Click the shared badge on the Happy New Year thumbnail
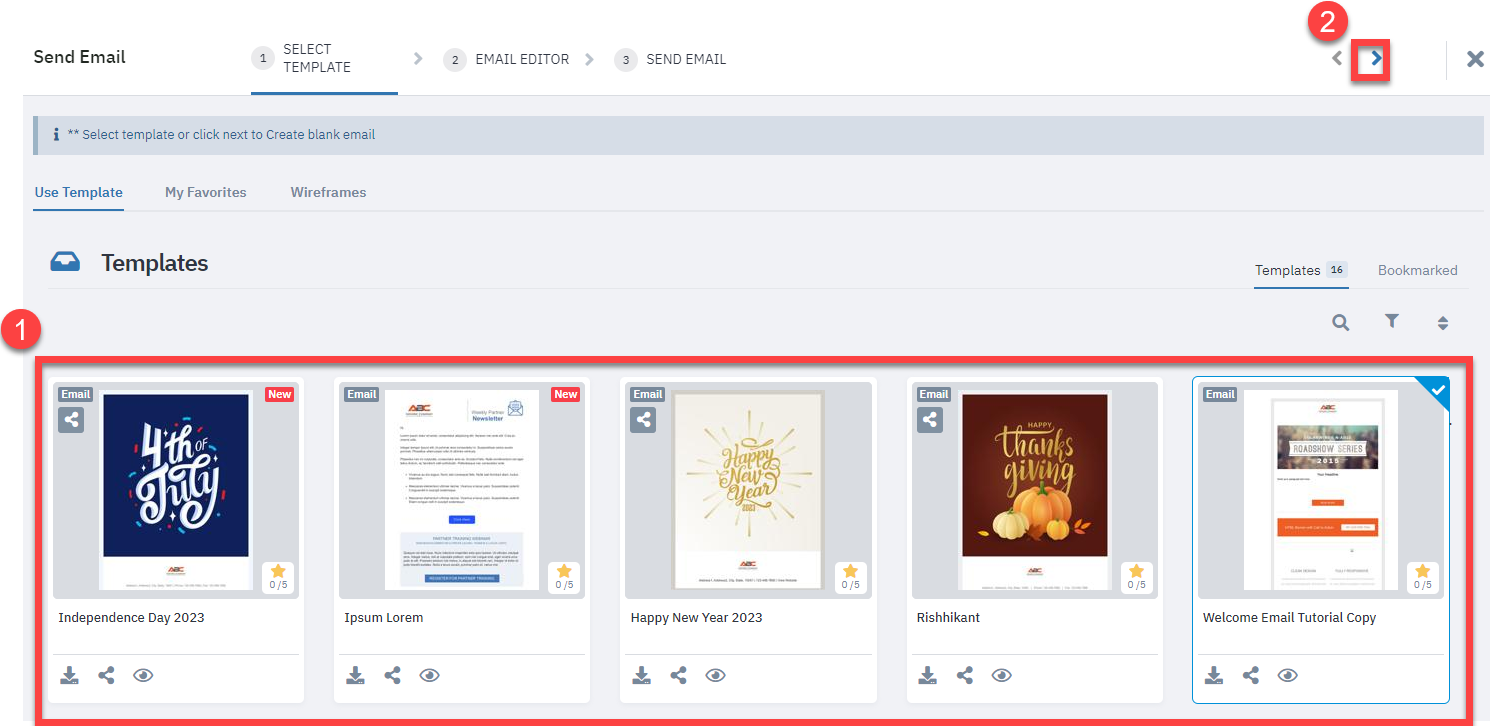This screenshot has height=726, width=1490. click(643, 420)
